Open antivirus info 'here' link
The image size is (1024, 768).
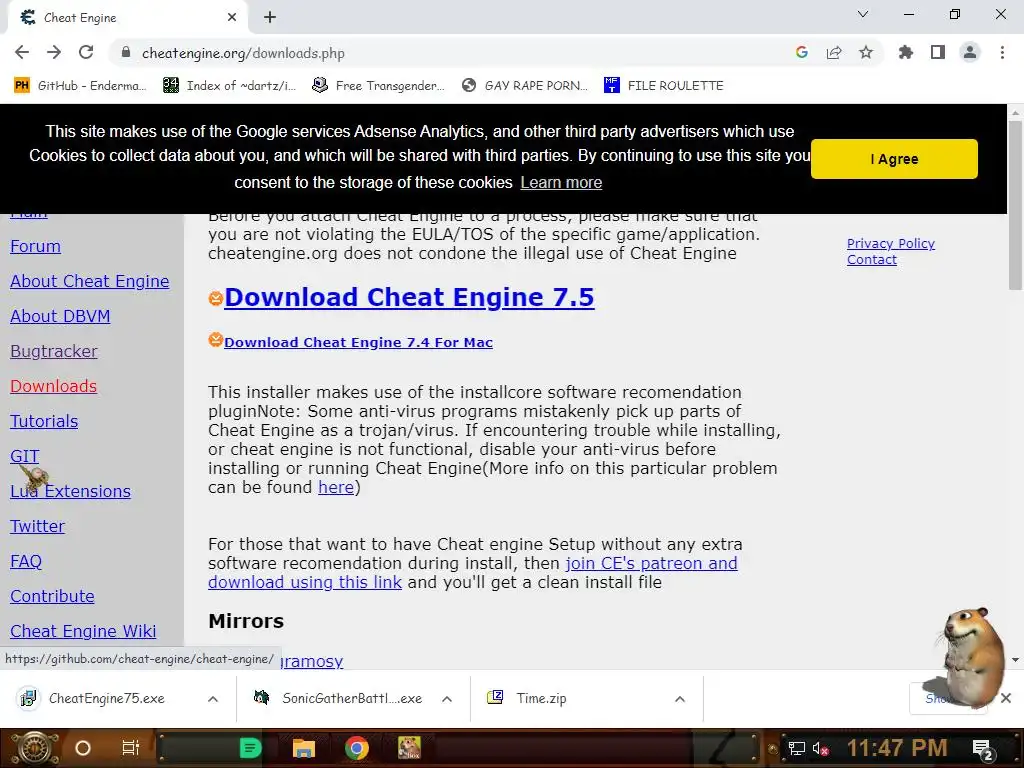[x=336, y=487]
